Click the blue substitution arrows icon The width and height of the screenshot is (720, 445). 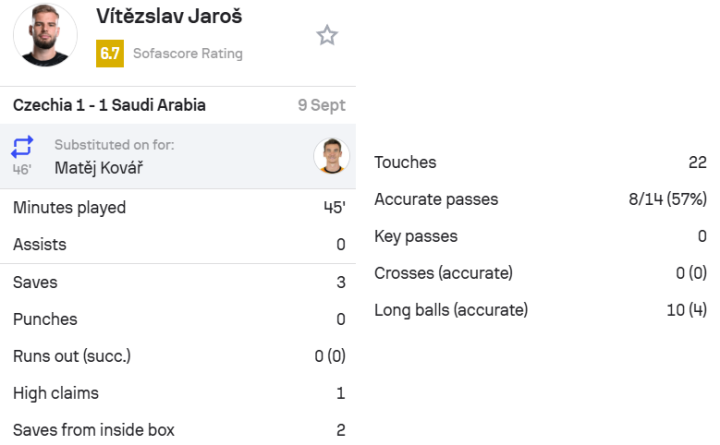(x=22, y=146)
